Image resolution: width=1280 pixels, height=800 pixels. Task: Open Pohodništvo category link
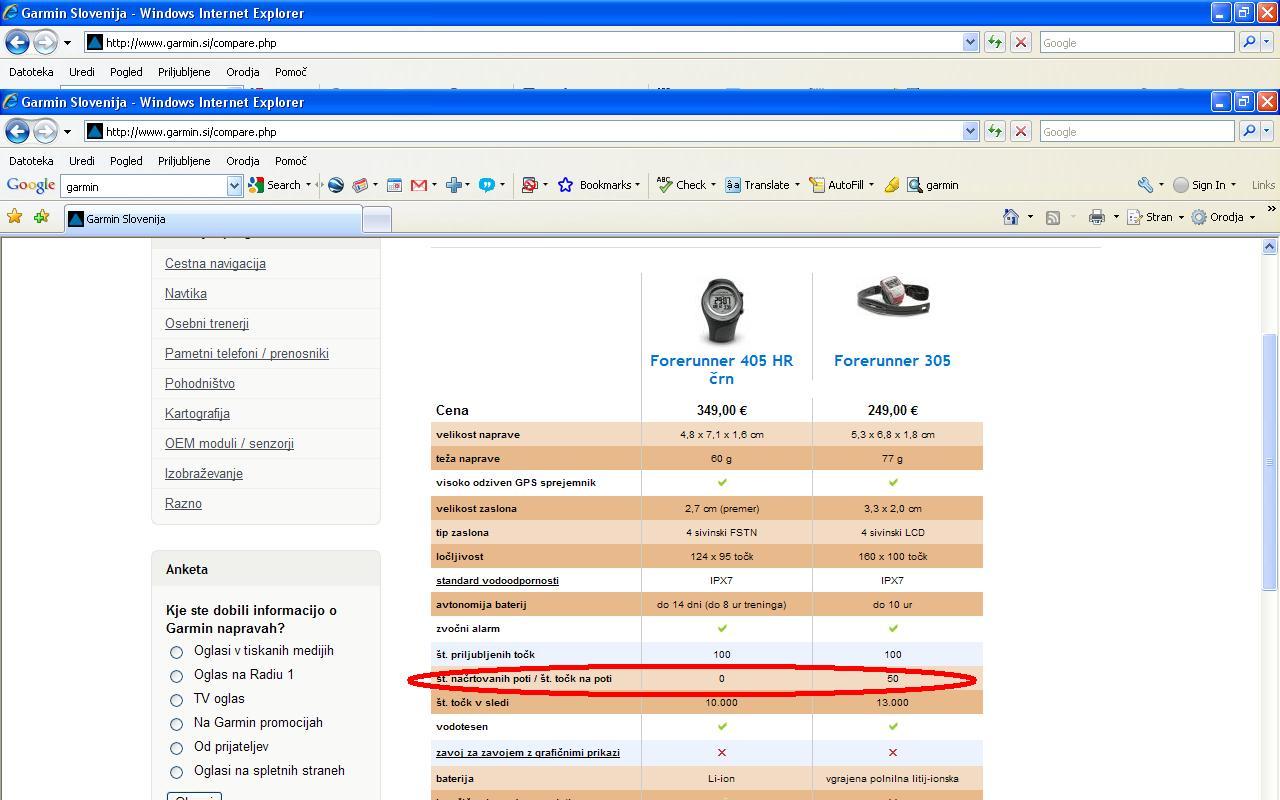(200, 384)
